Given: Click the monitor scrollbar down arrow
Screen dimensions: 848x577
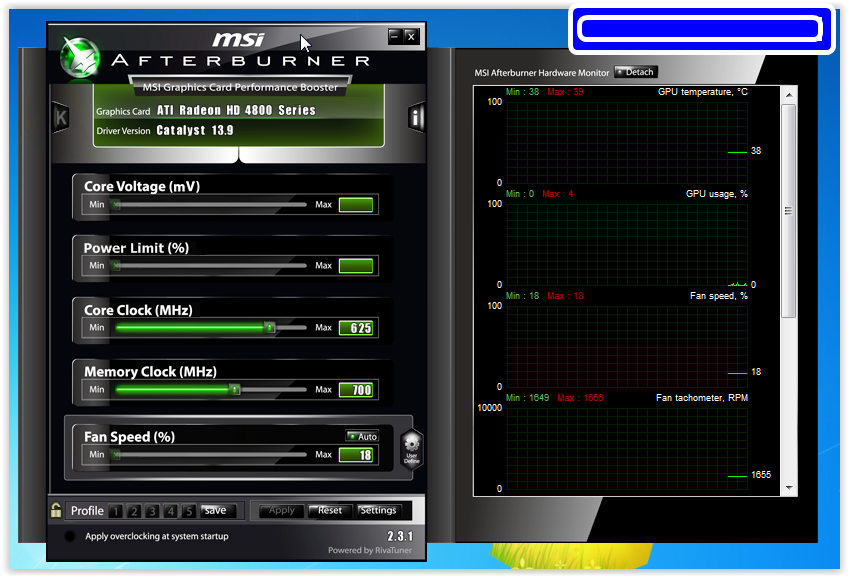Looking at the screenshot, I should pos(789,488).
